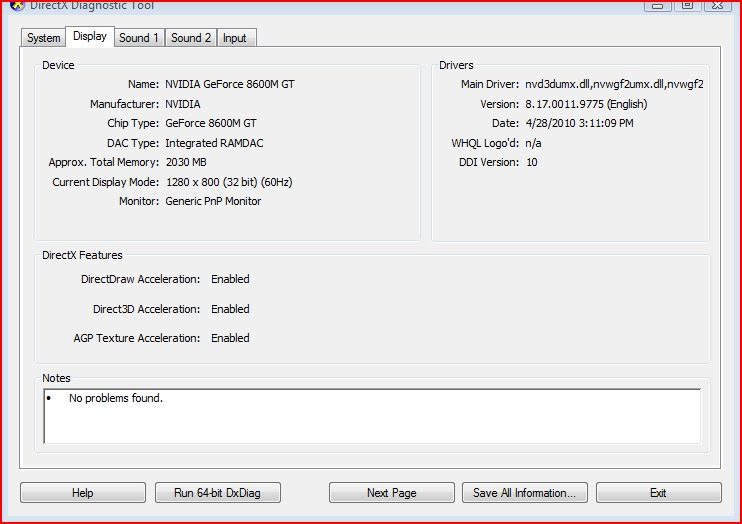This screenshot has width=742, height=524.
Task: Click the Current Display Mode value
Action: click(x=228, y=182)
